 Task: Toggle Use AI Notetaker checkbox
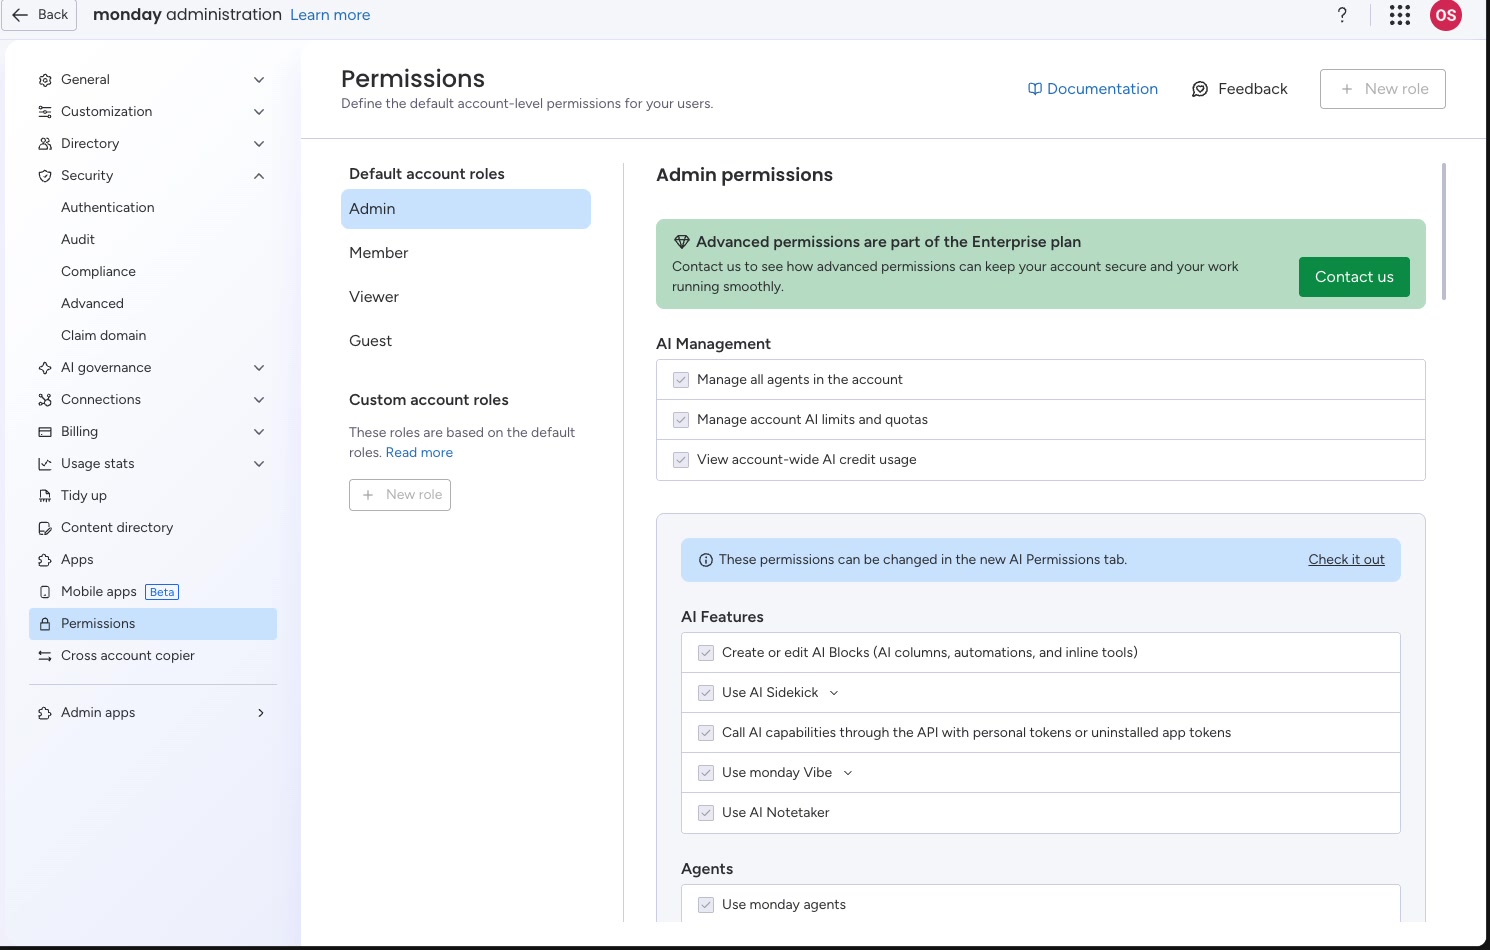pos(706,813)
